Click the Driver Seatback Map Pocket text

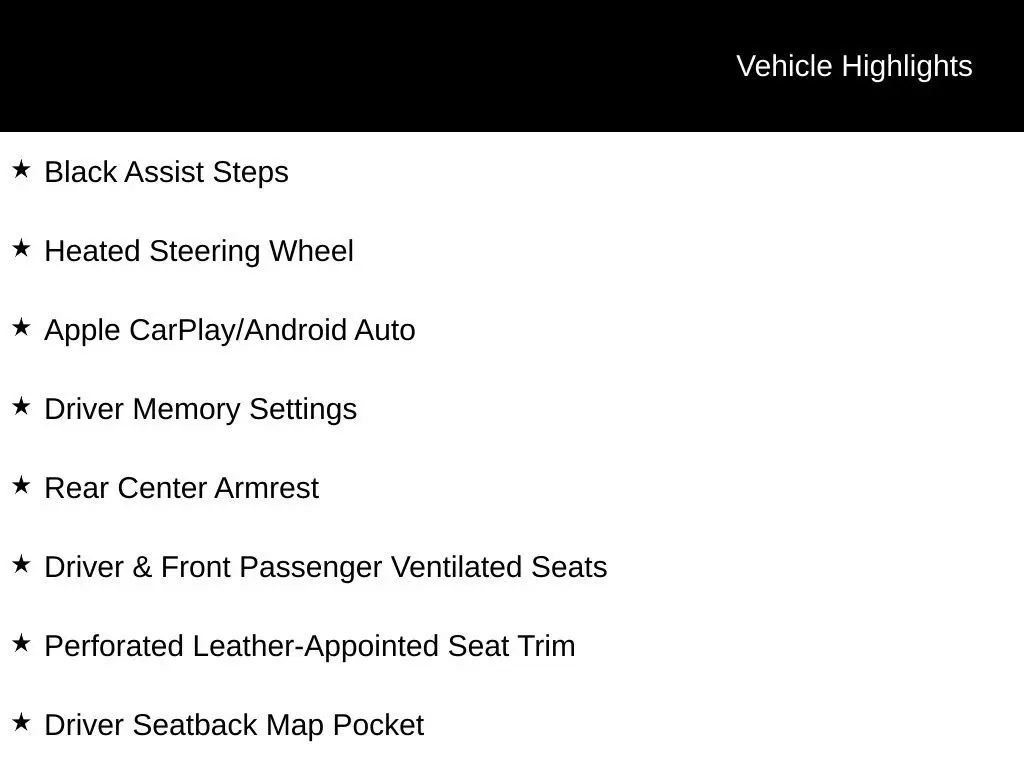[234, 725]
